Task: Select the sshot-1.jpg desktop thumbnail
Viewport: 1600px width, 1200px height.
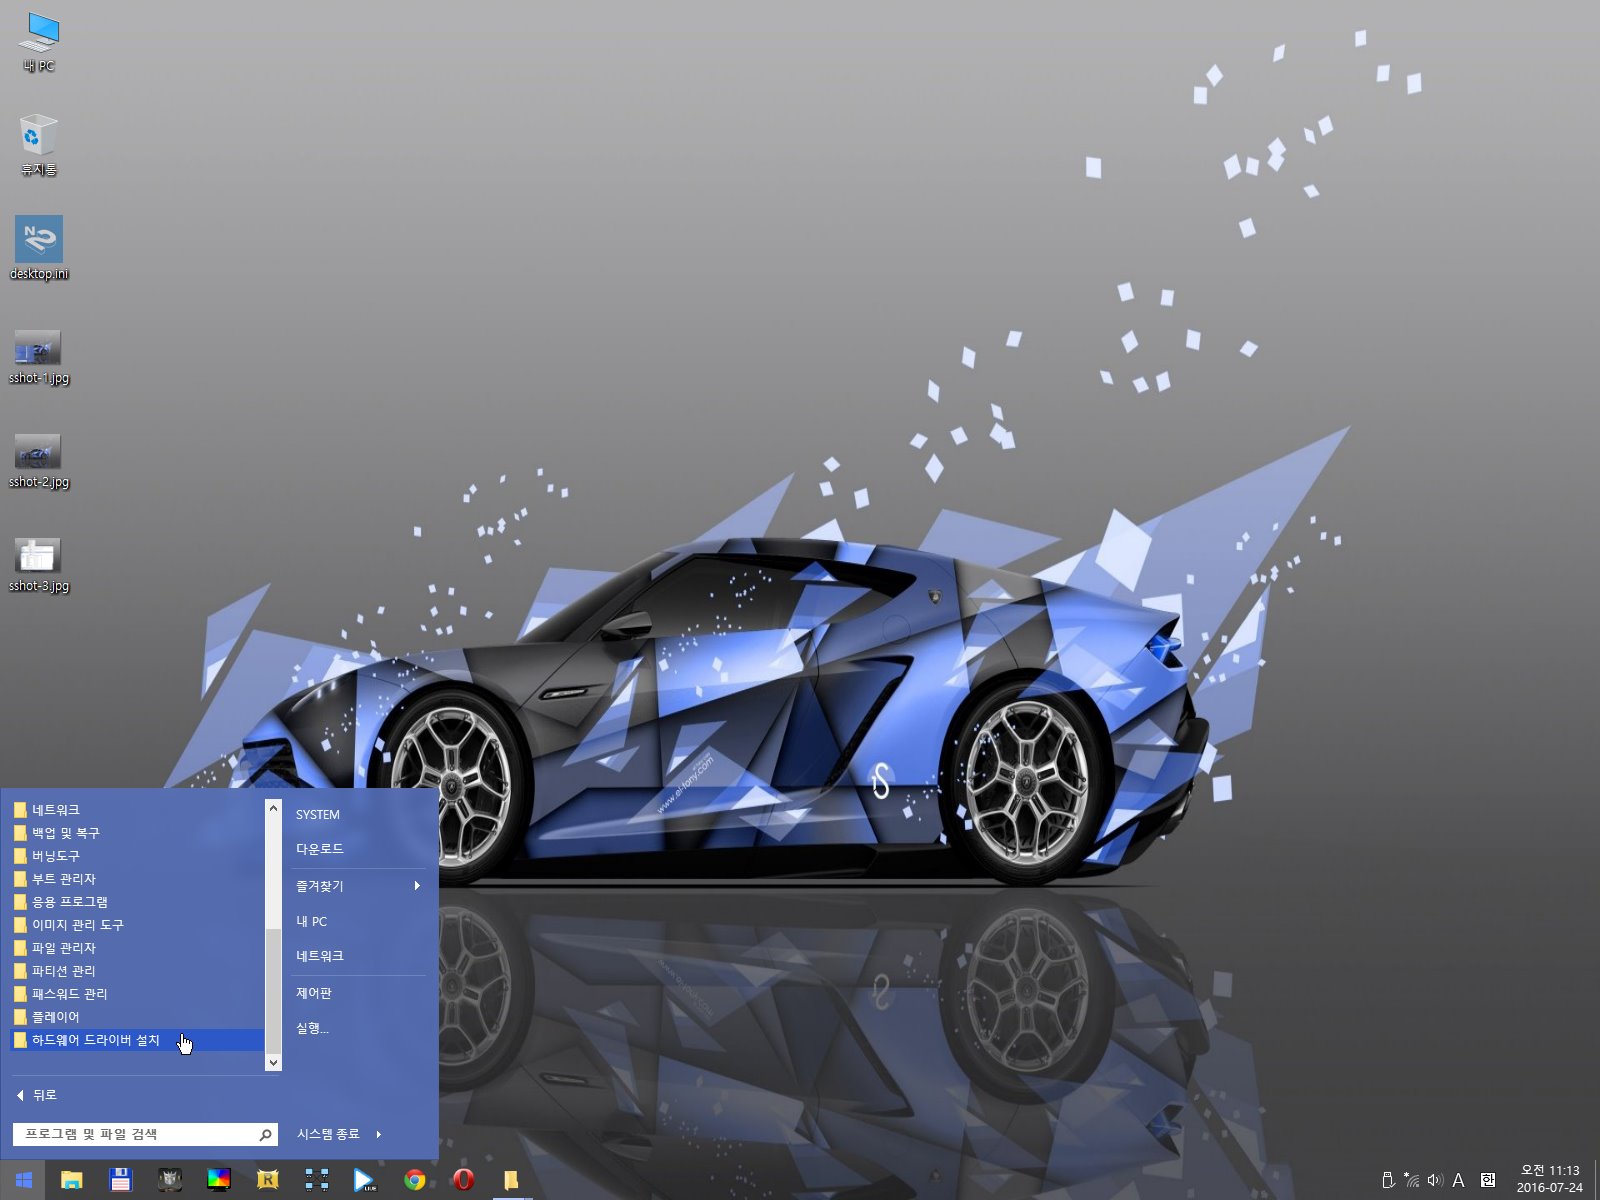Action: pyautogui.click(x=39, y=356)
